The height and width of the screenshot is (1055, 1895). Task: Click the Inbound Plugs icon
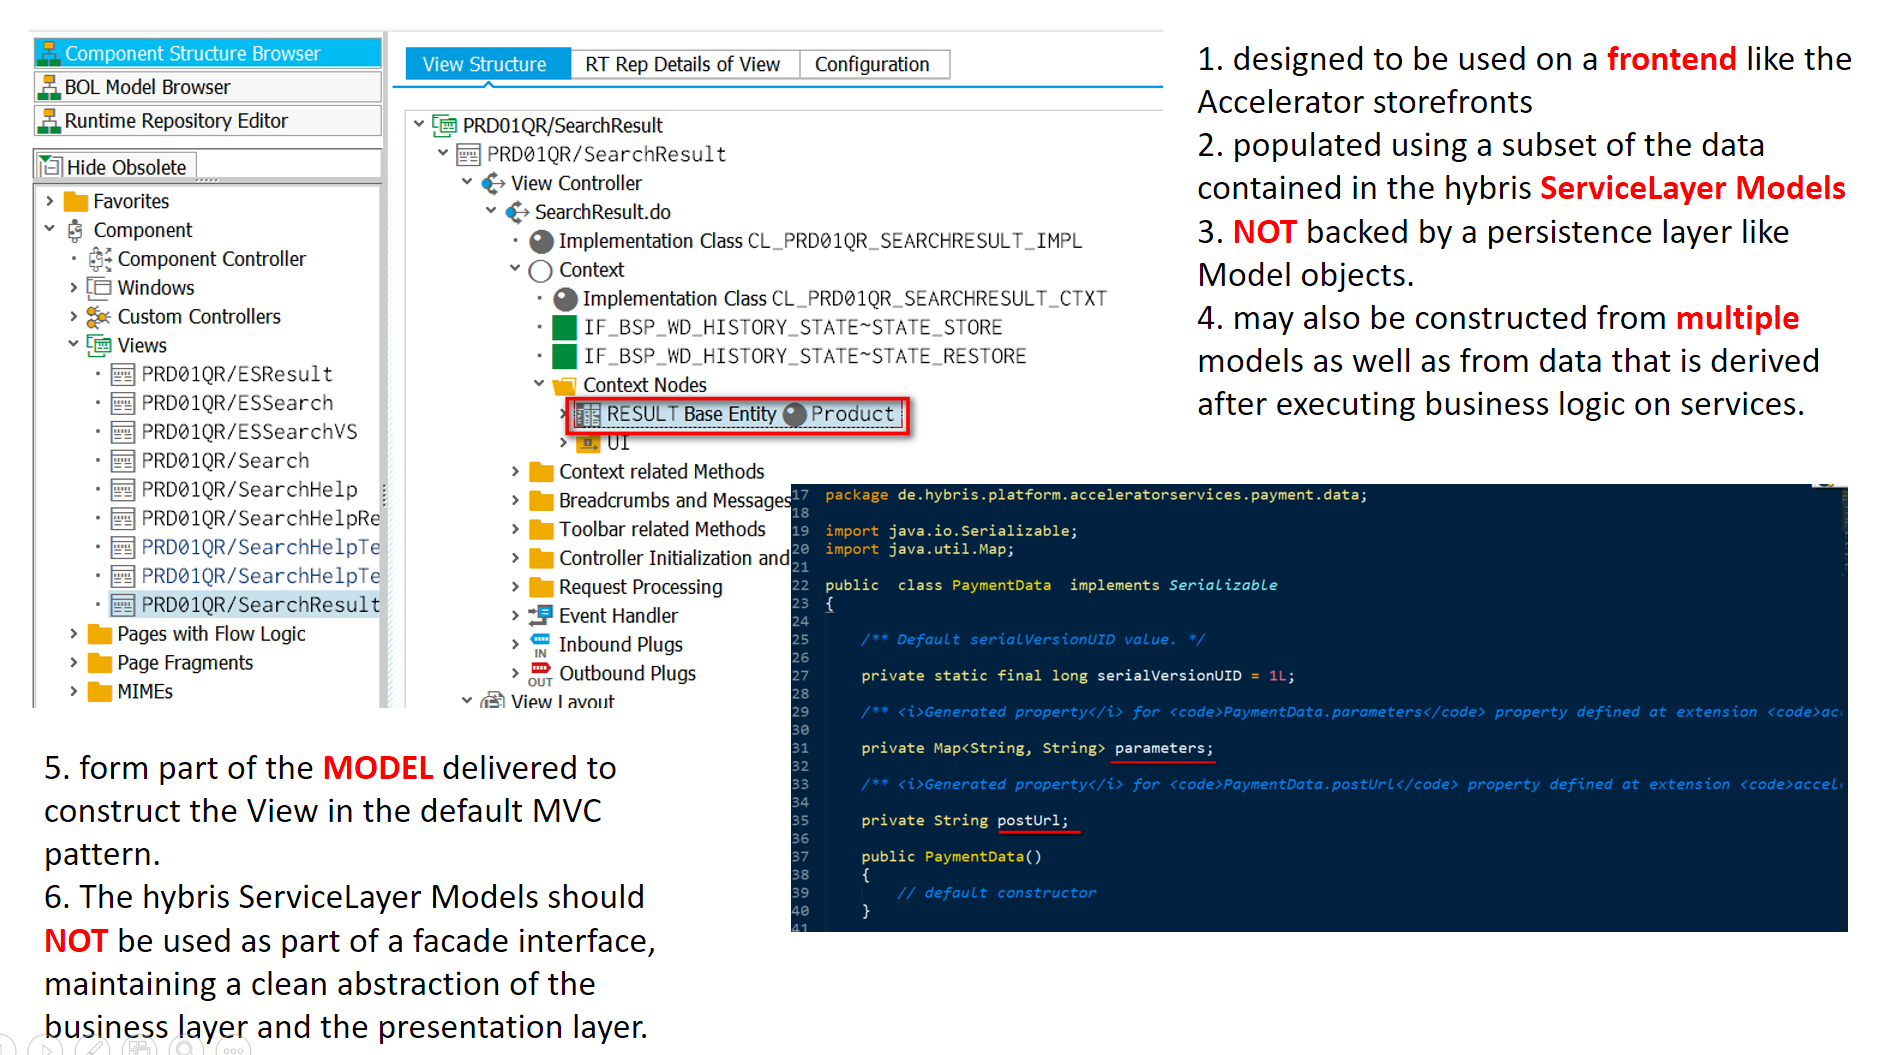pyautogui.click(x=541, y=645)
